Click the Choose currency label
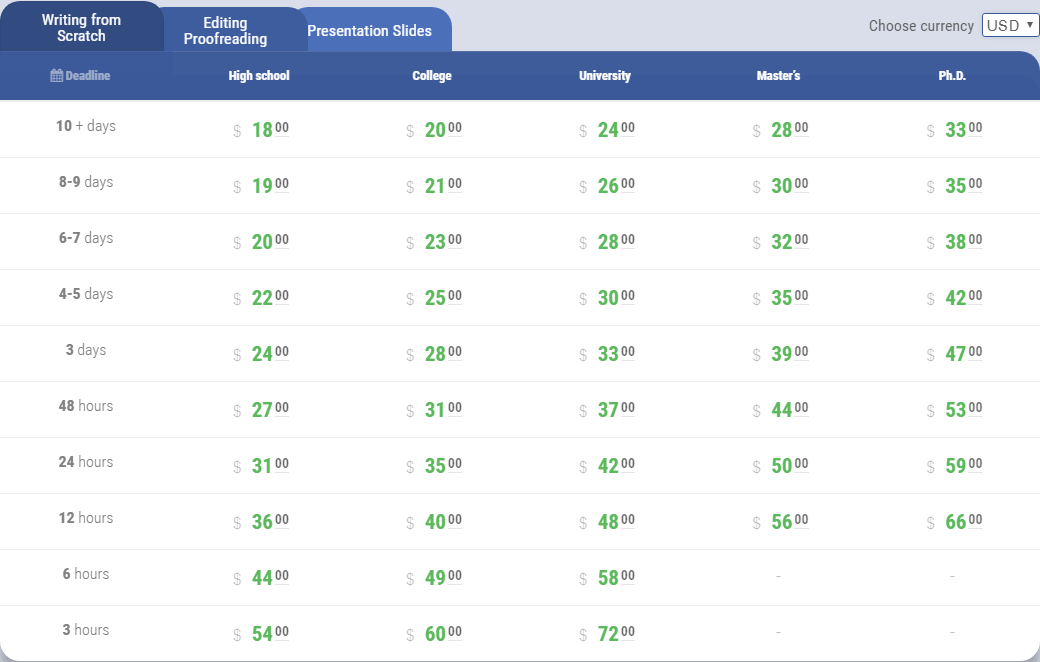 pyautogui.click(x=921, y=26)
